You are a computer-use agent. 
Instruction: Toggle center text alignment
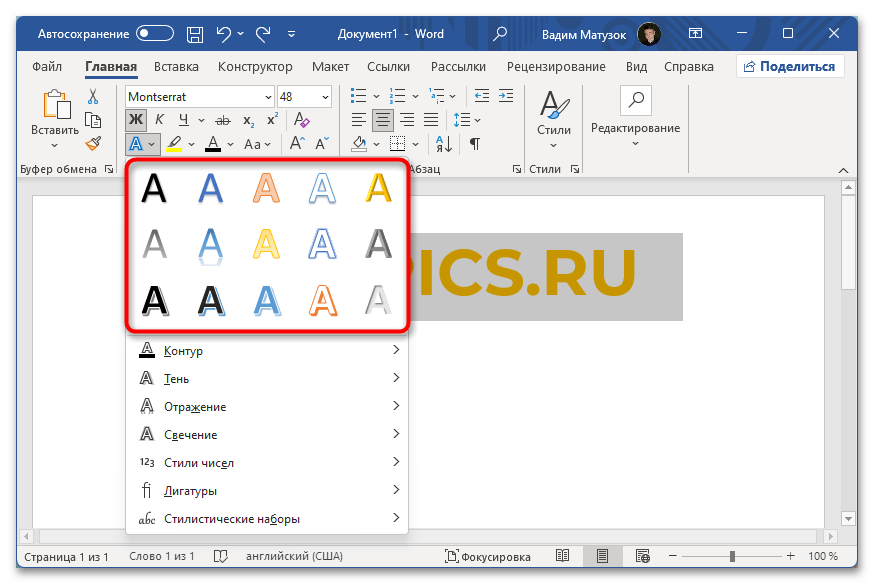[382, 121]
